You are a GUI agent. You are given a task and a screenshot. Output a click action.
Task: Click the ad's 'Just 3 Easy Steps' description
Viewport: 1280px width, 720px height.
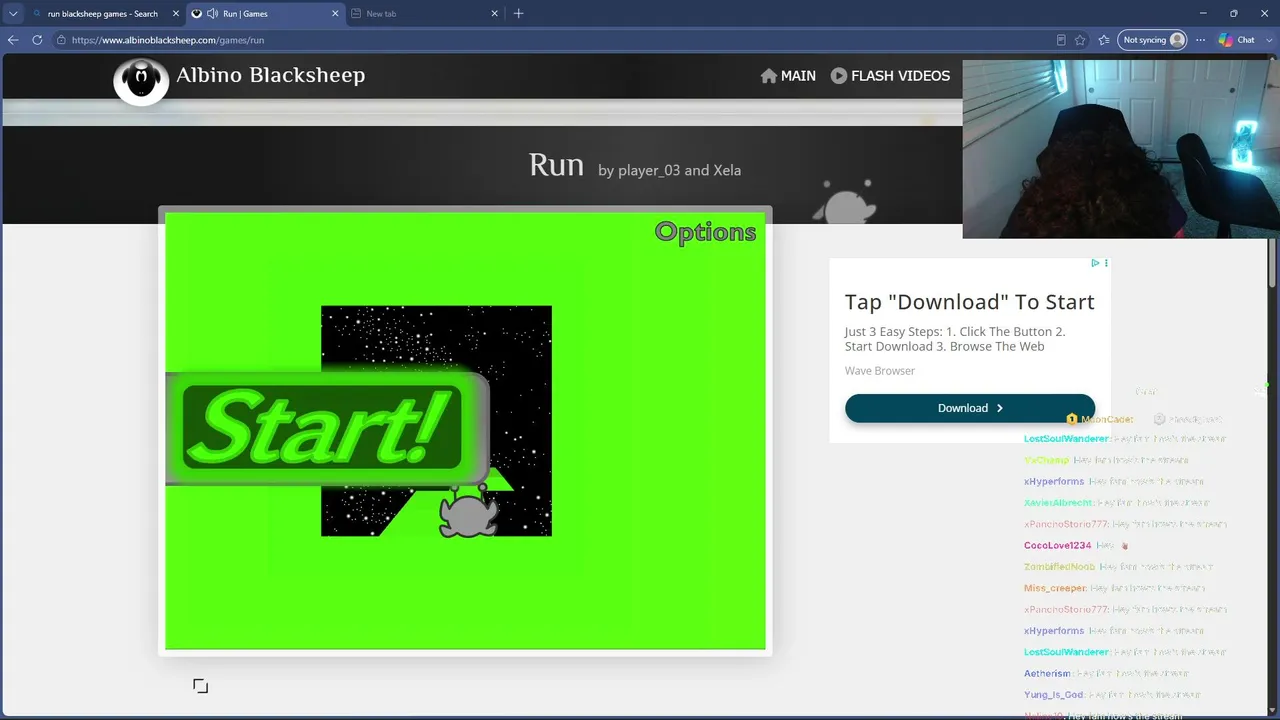[x=955, y=339]
